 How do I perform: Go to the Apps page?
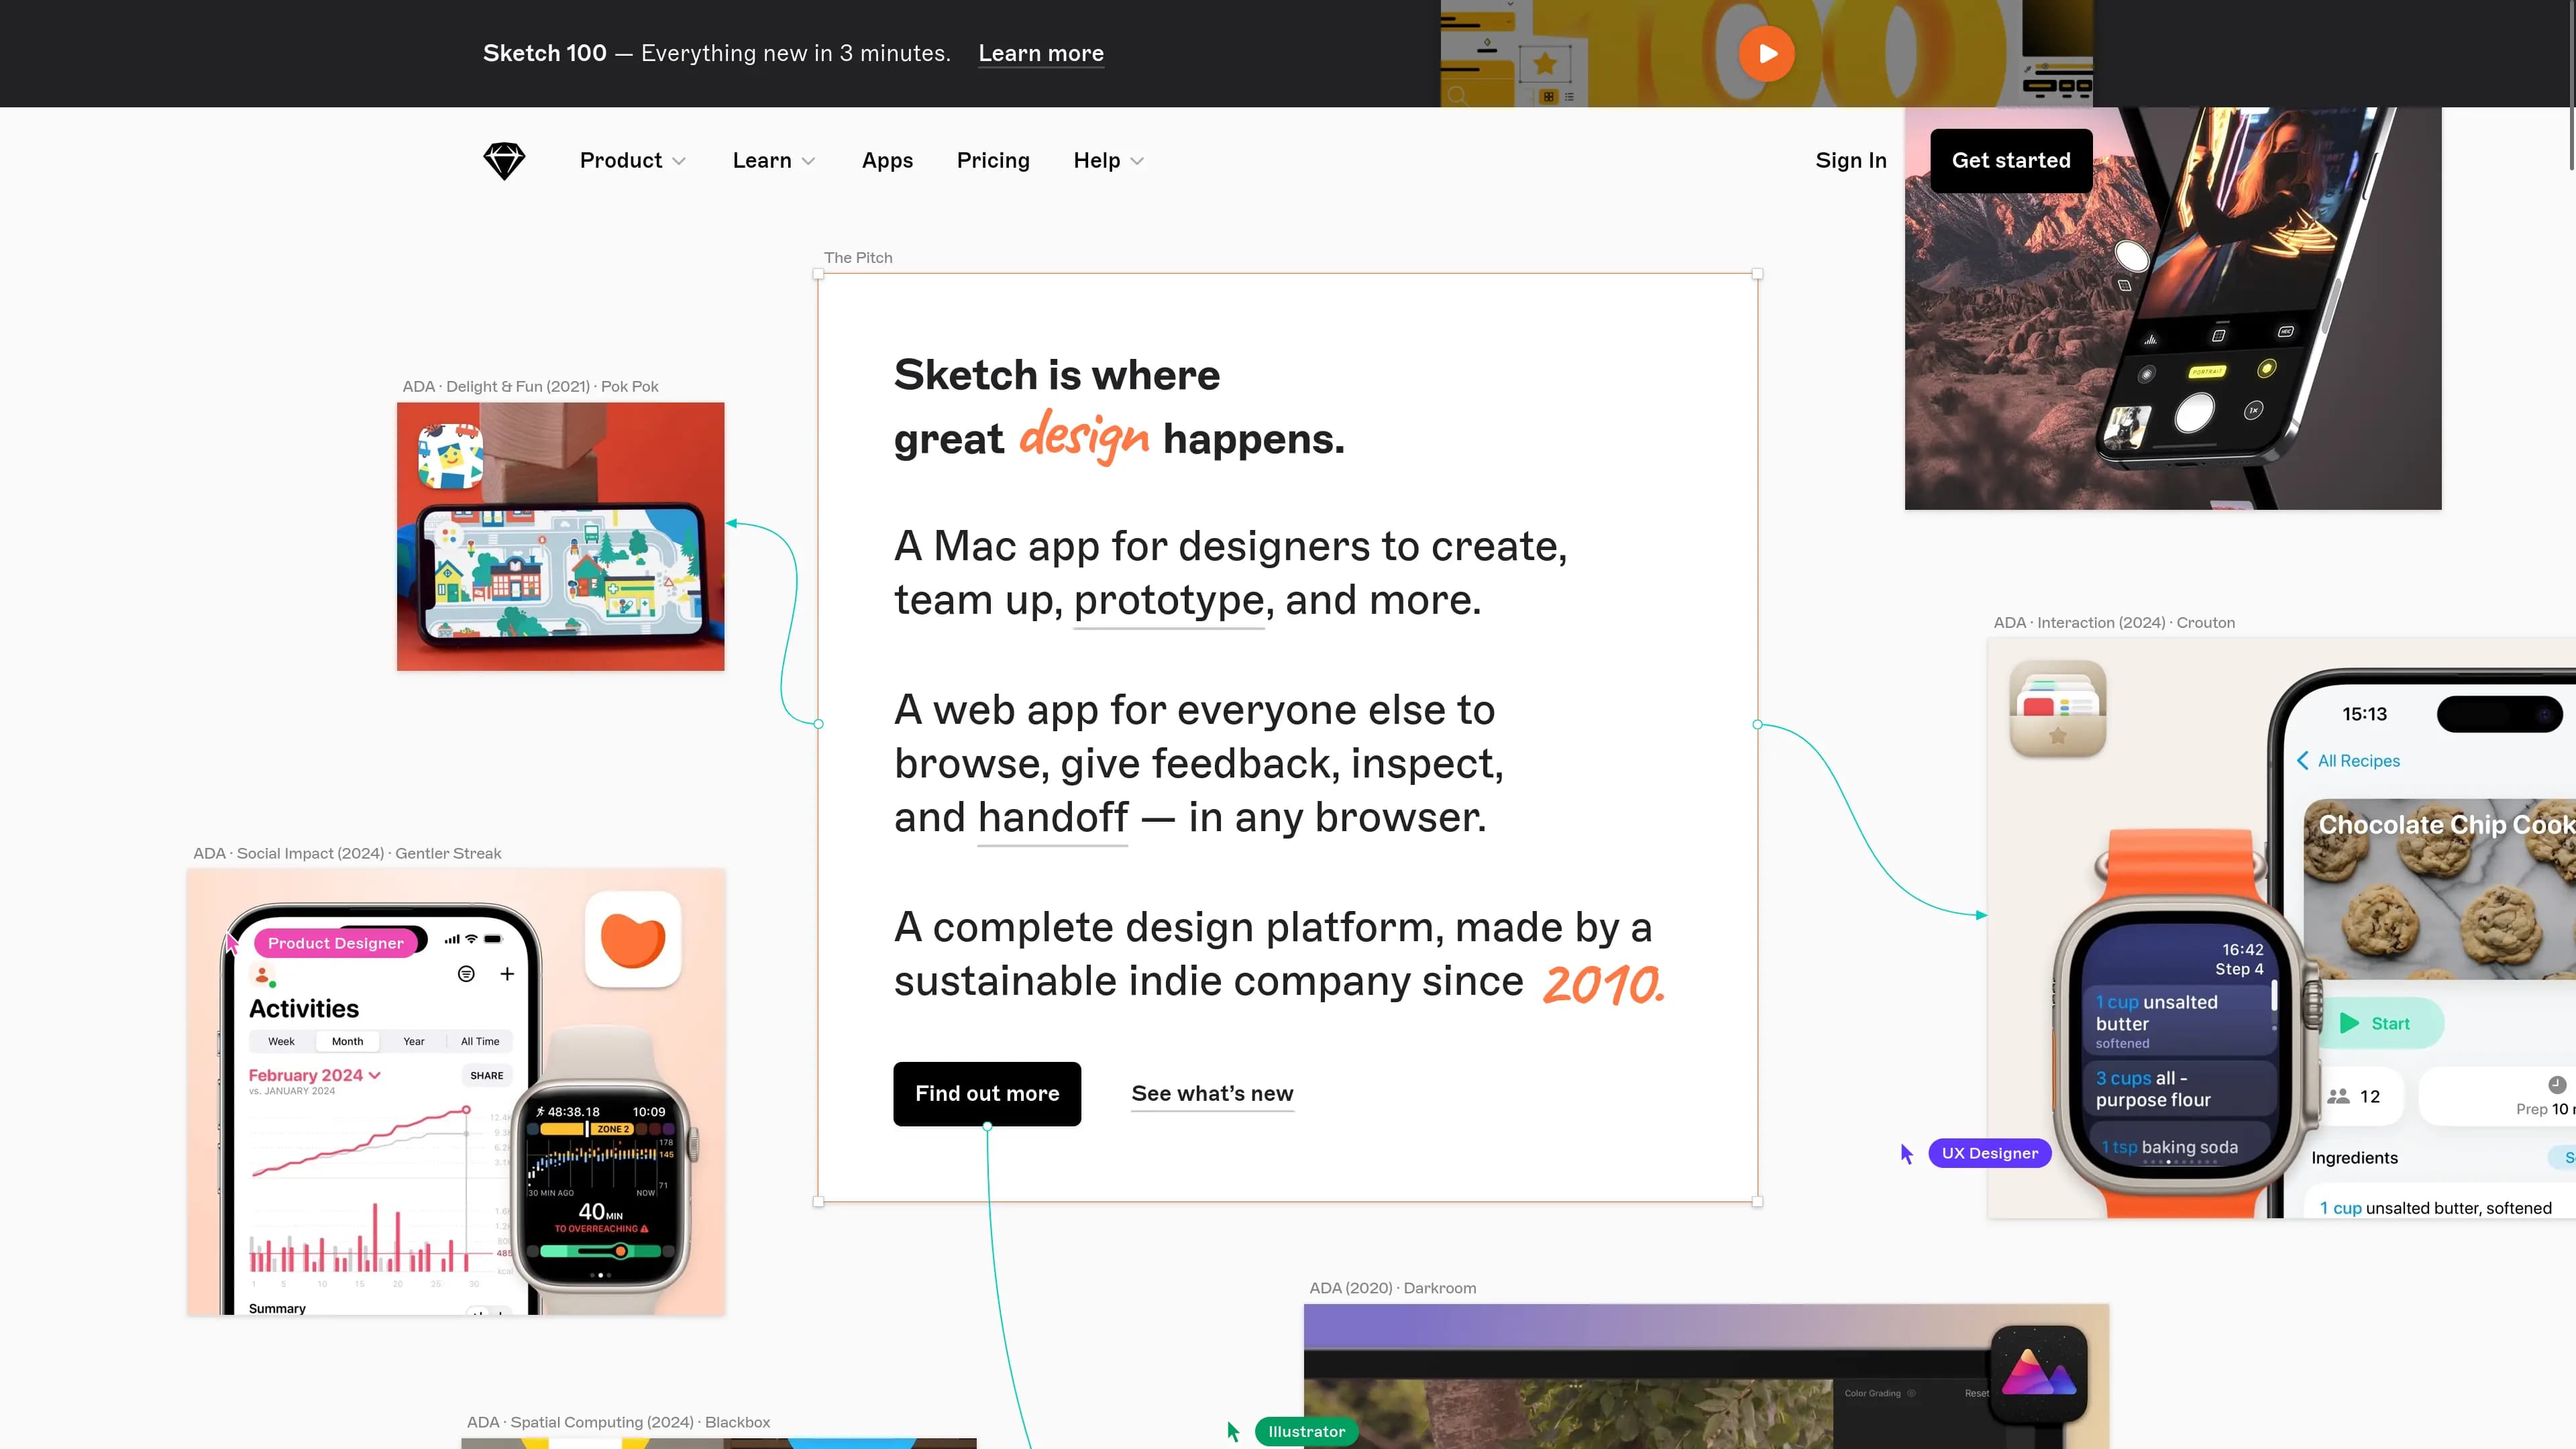887,160
